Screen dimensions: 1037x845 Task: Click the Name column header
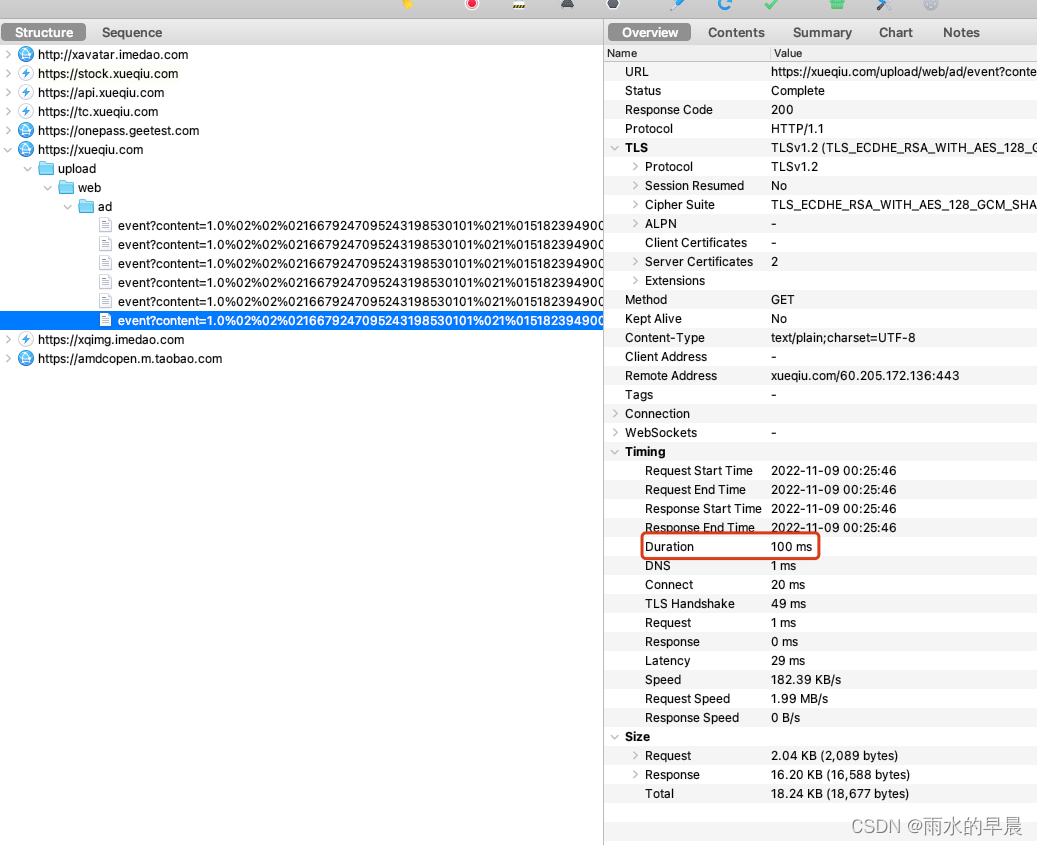point(687,53)
